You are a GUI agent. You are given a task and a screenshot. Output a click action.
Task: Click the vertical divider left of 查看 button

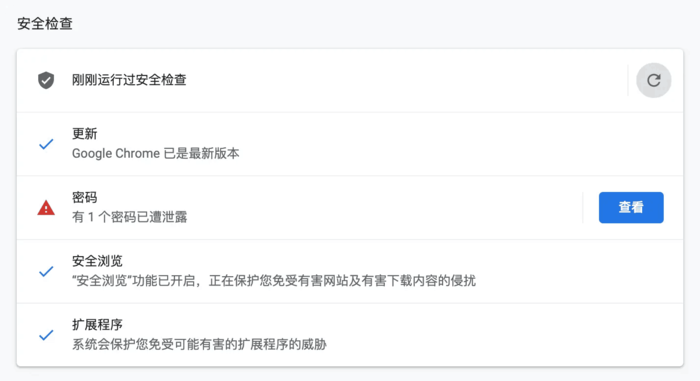(x=583, y=207)
